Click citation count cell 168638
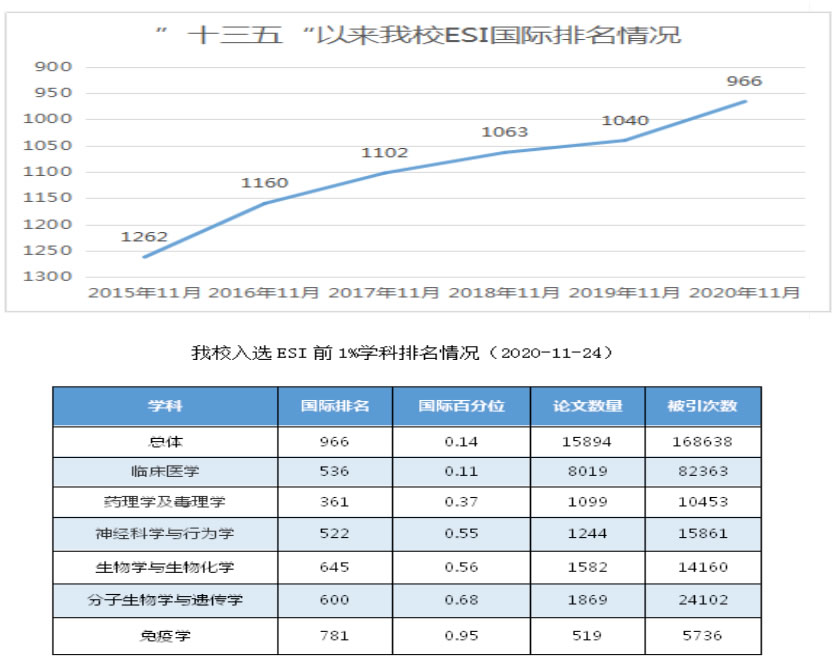 point(703,442)
